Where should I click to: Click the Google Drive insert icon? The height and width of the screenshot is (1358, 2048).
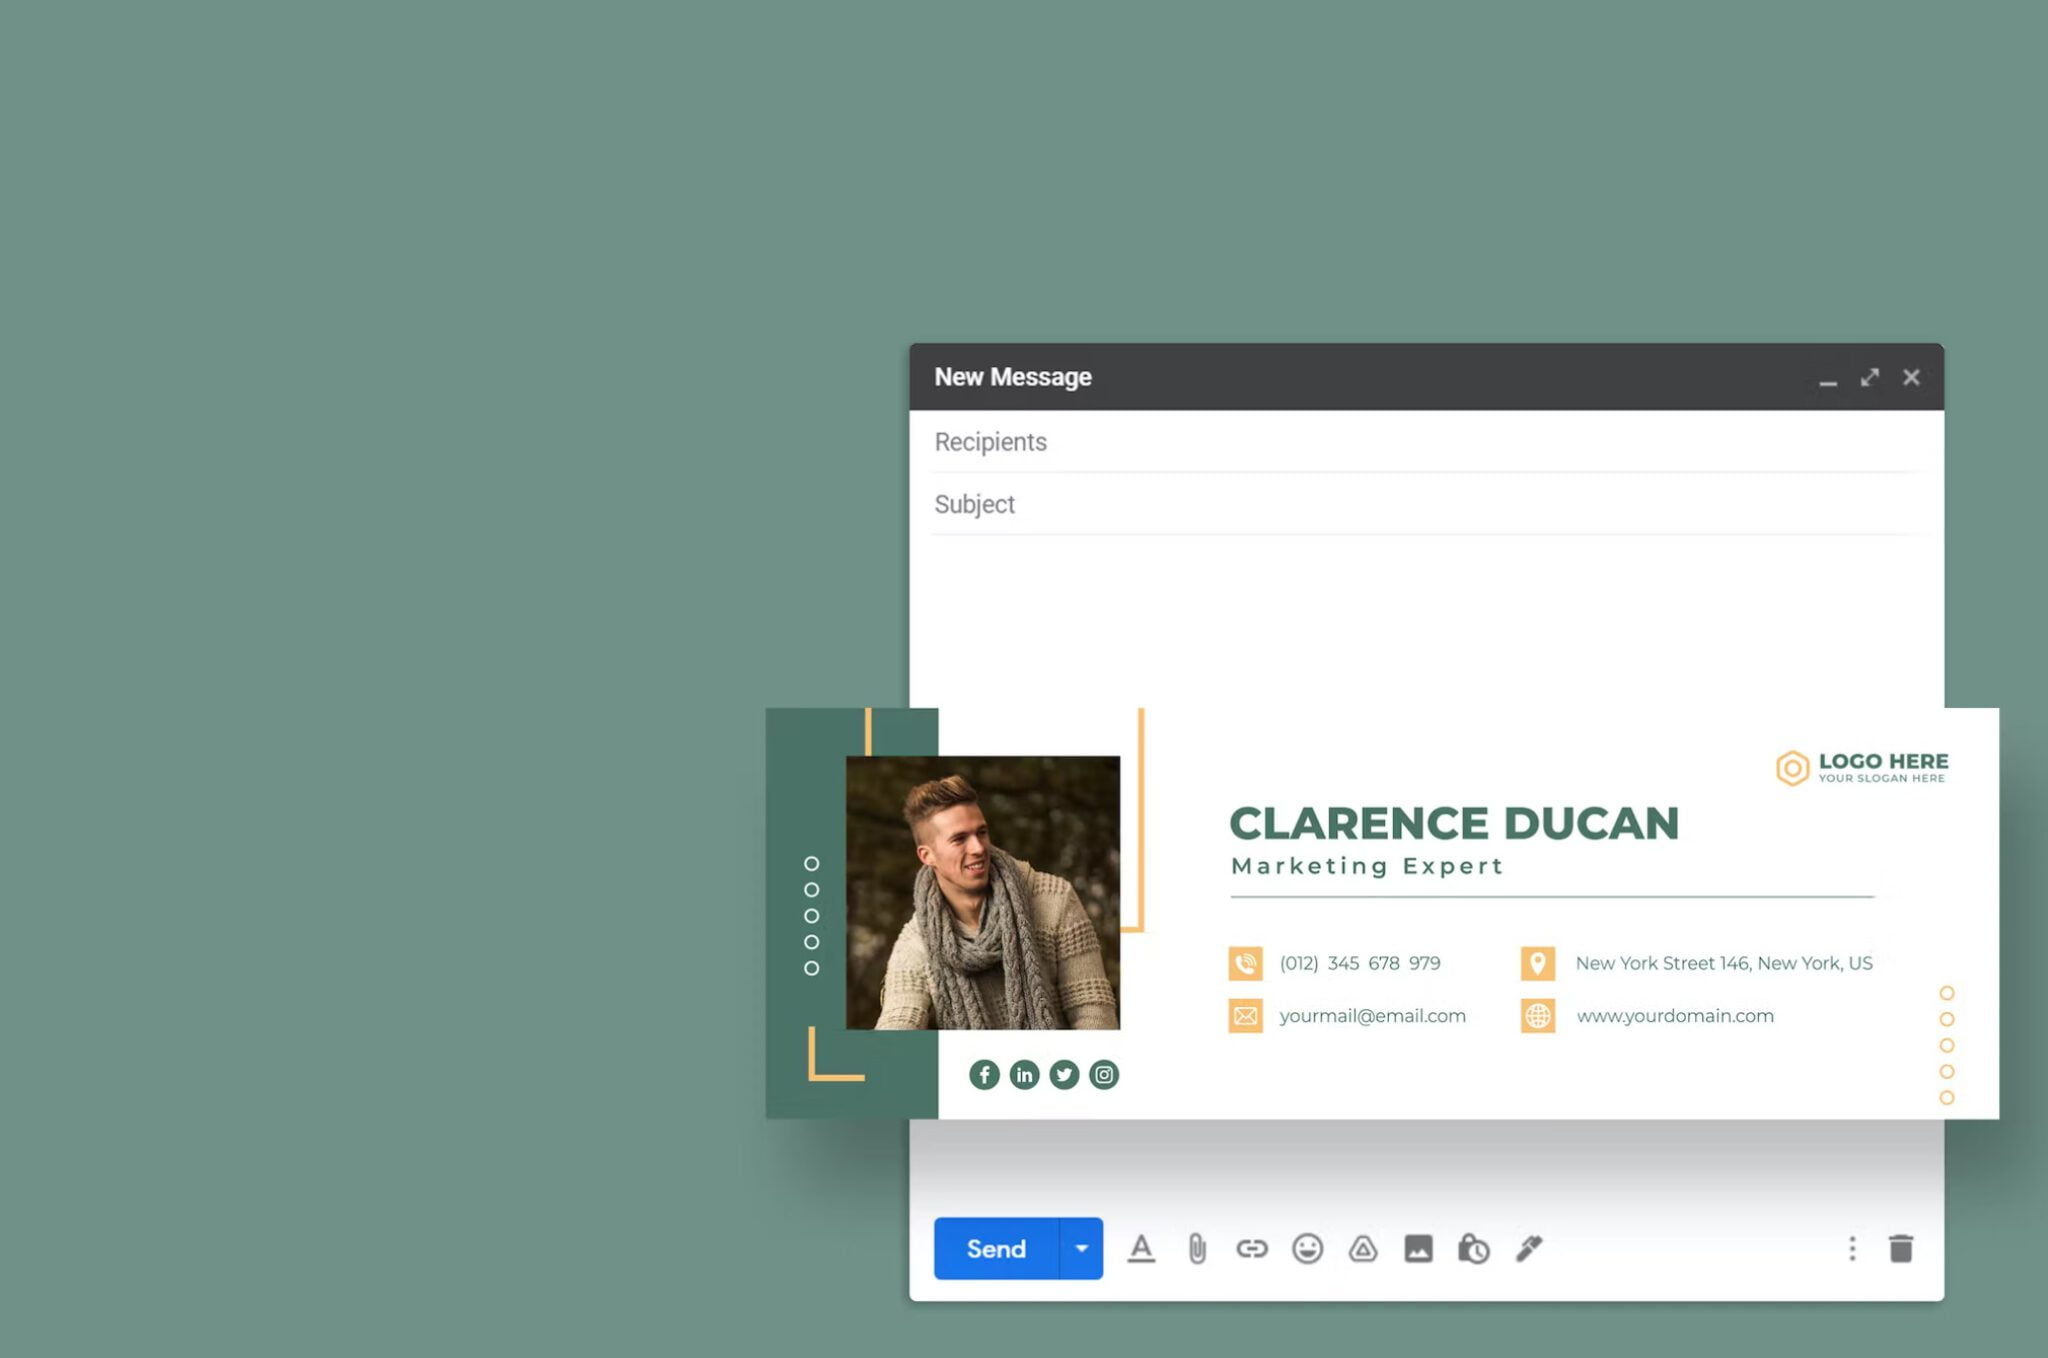click(x=1363, y=1248)
